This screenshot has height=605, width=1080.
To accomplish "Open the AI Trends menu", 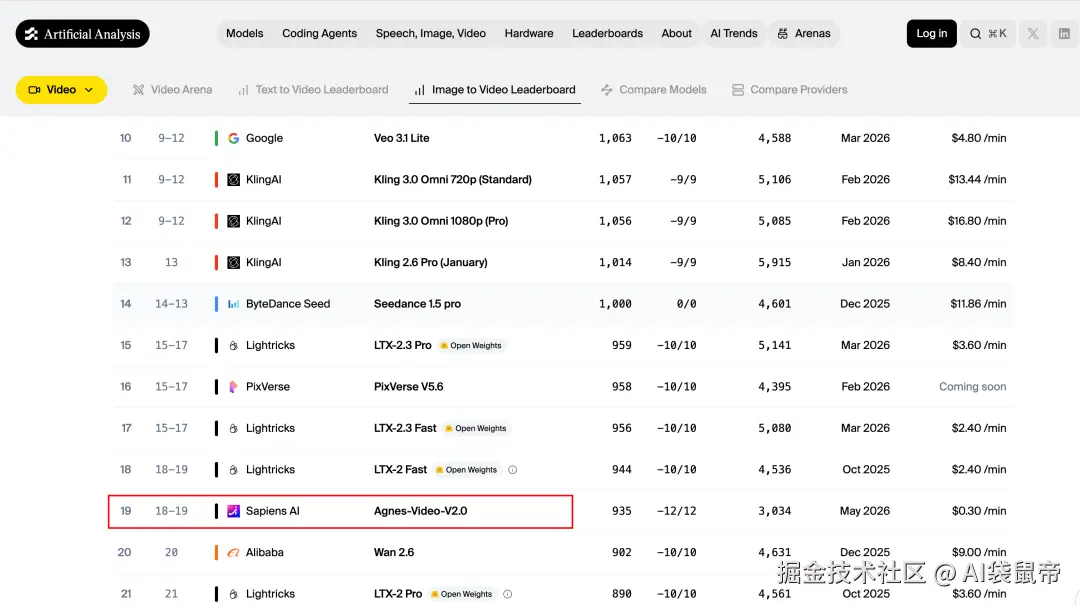I will (734, 34).
